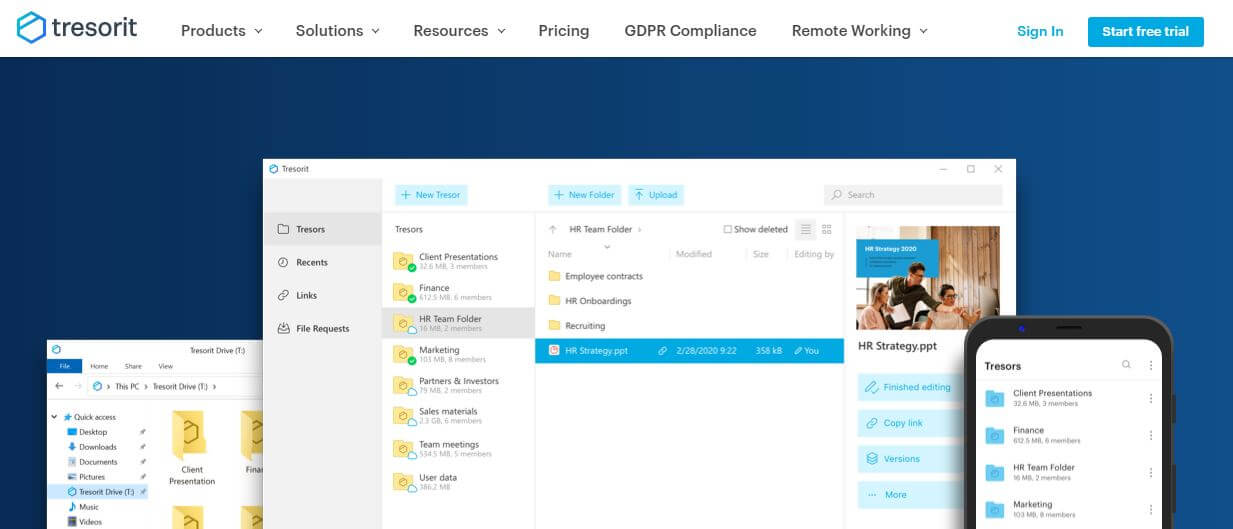
Task: Tap the phone's header three-dot menu
Action: pyautogui.click(x=1151, y=366)
